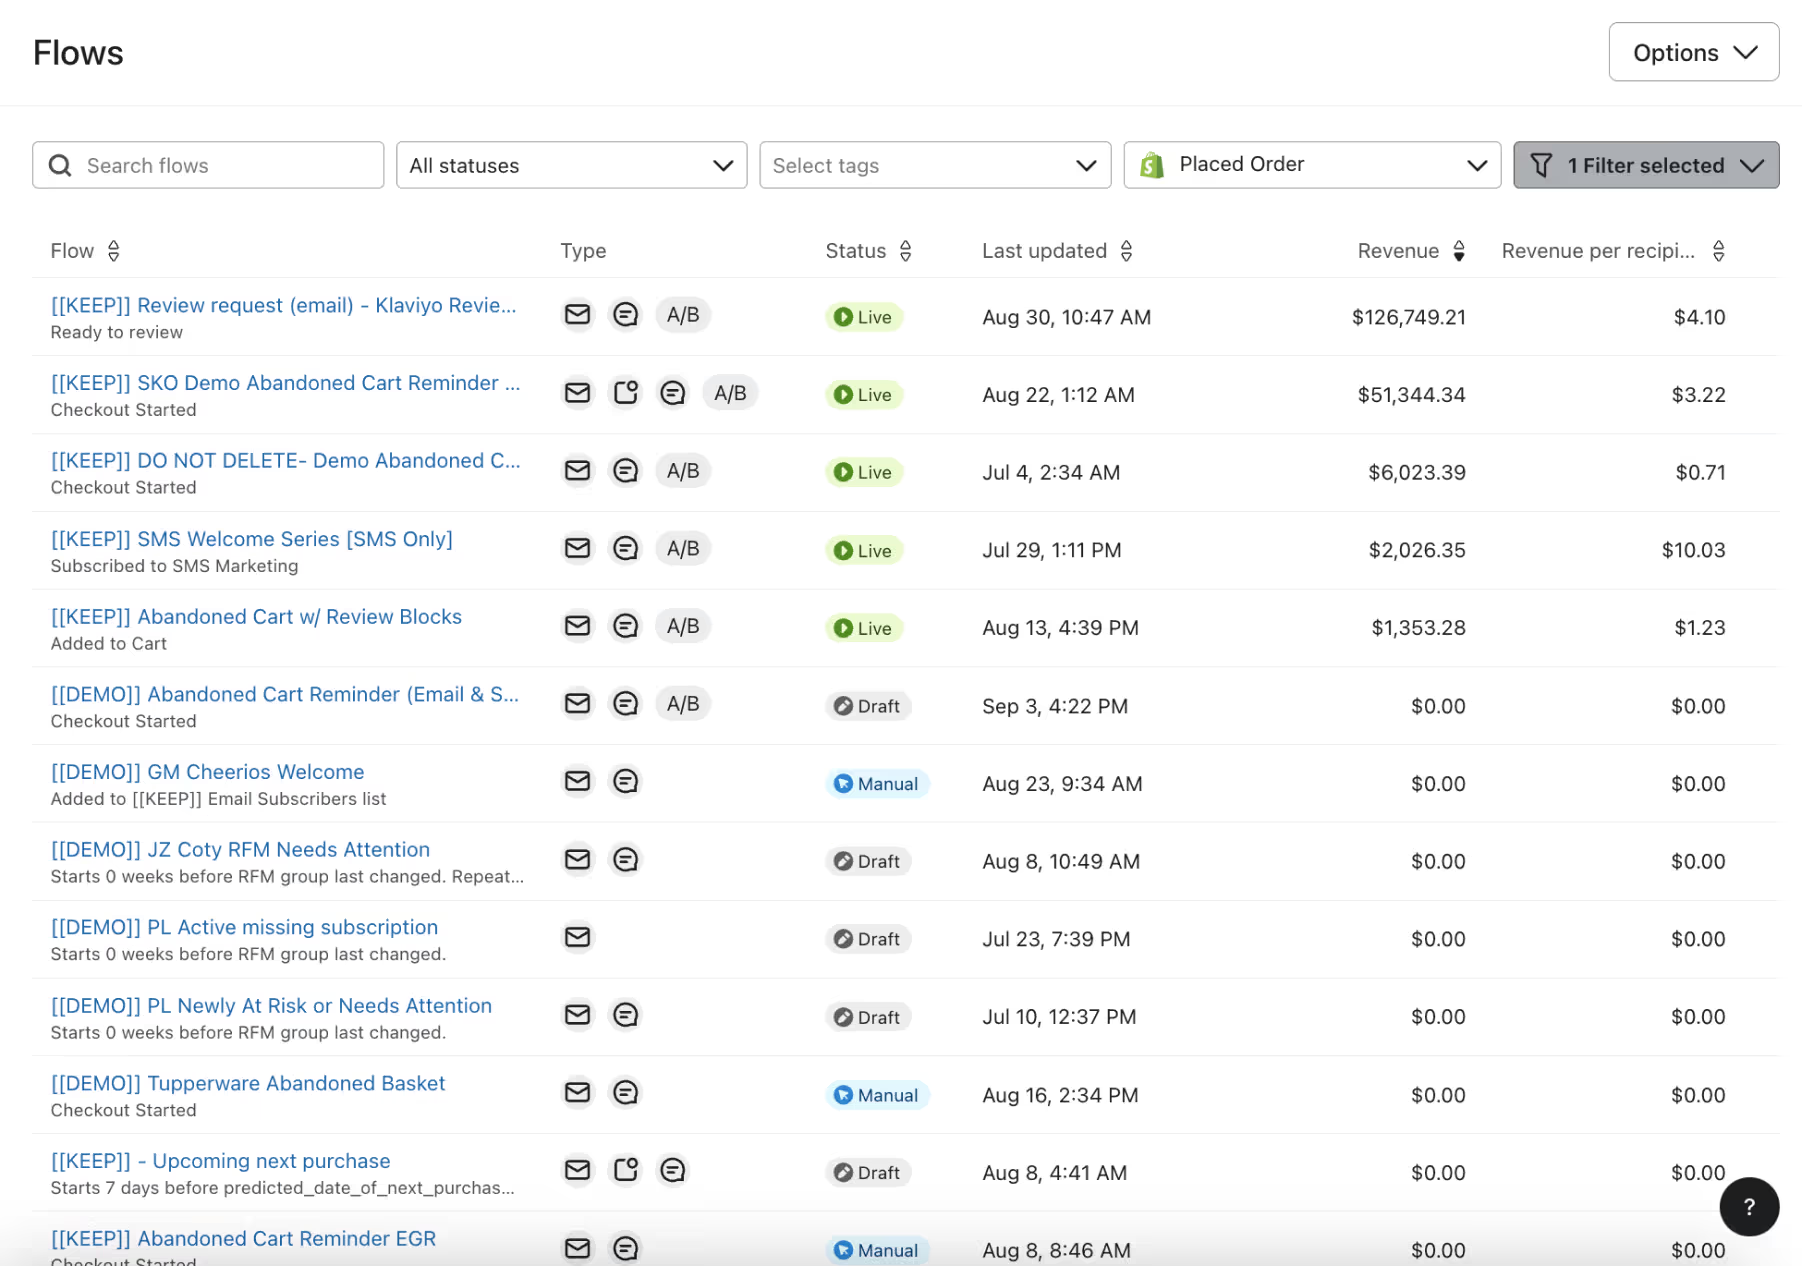Image resolution: width=1802 pixels, height=1266 pixels.
Task: Open the Select tags dropdown
Action: pos(935,165)
